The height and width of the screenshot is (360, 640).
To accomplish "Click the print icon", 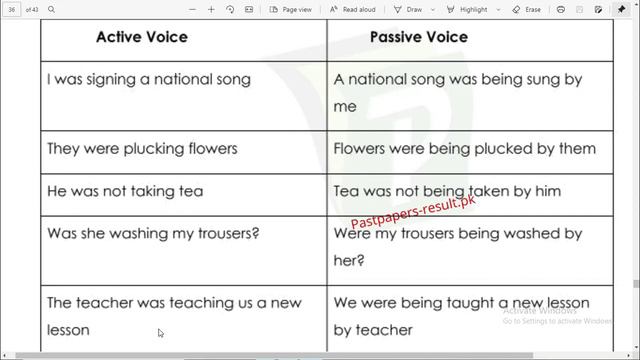I will point(561,9).
